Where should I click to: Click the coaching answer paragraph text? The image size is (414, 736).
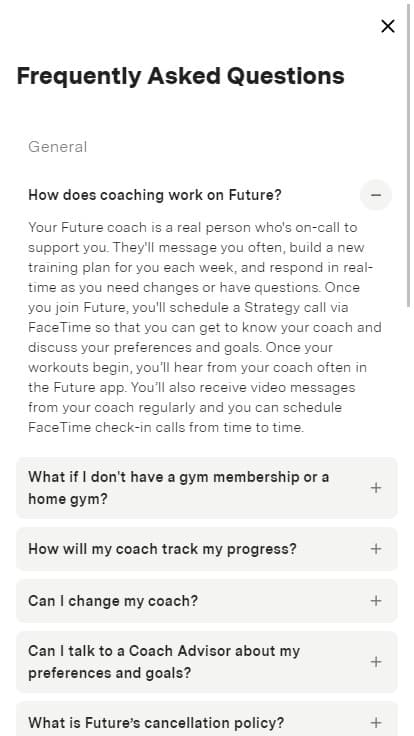pos(205,327)
